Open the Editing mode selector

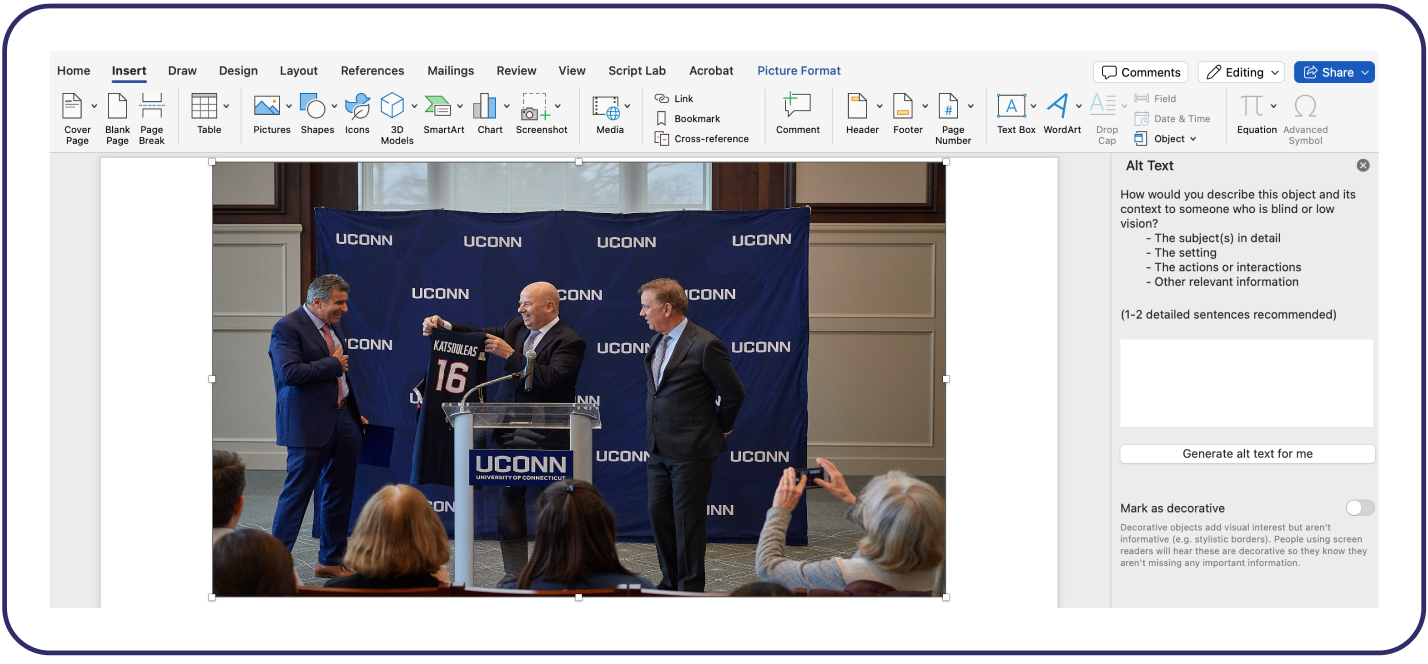click(x=1240, y=72)
